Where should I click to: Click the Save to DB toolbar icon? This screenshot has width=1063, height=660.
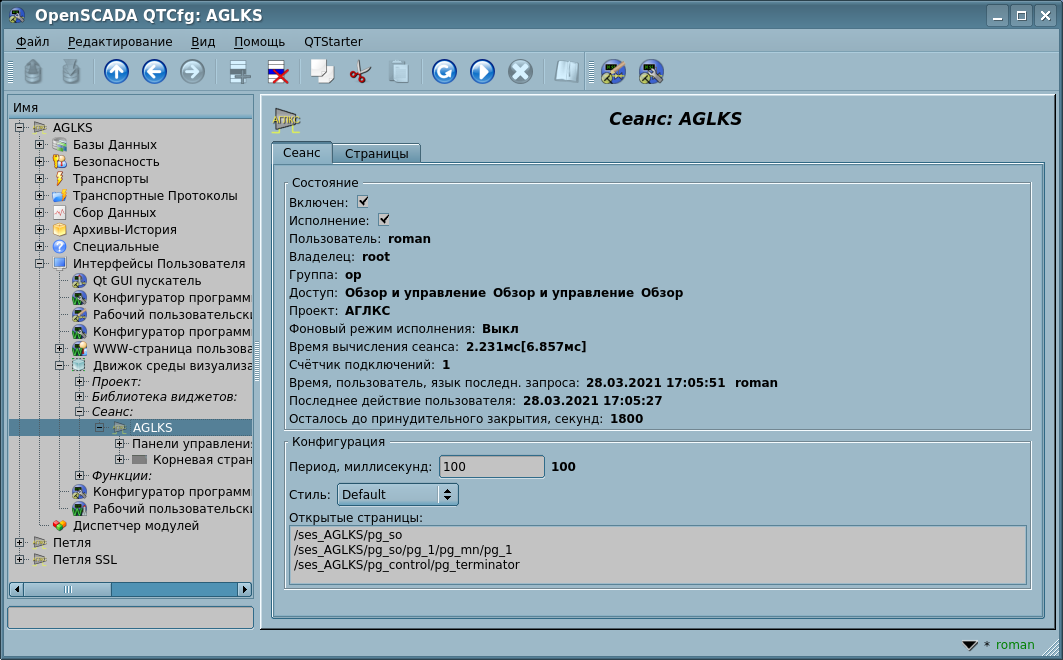coord(71,72)
